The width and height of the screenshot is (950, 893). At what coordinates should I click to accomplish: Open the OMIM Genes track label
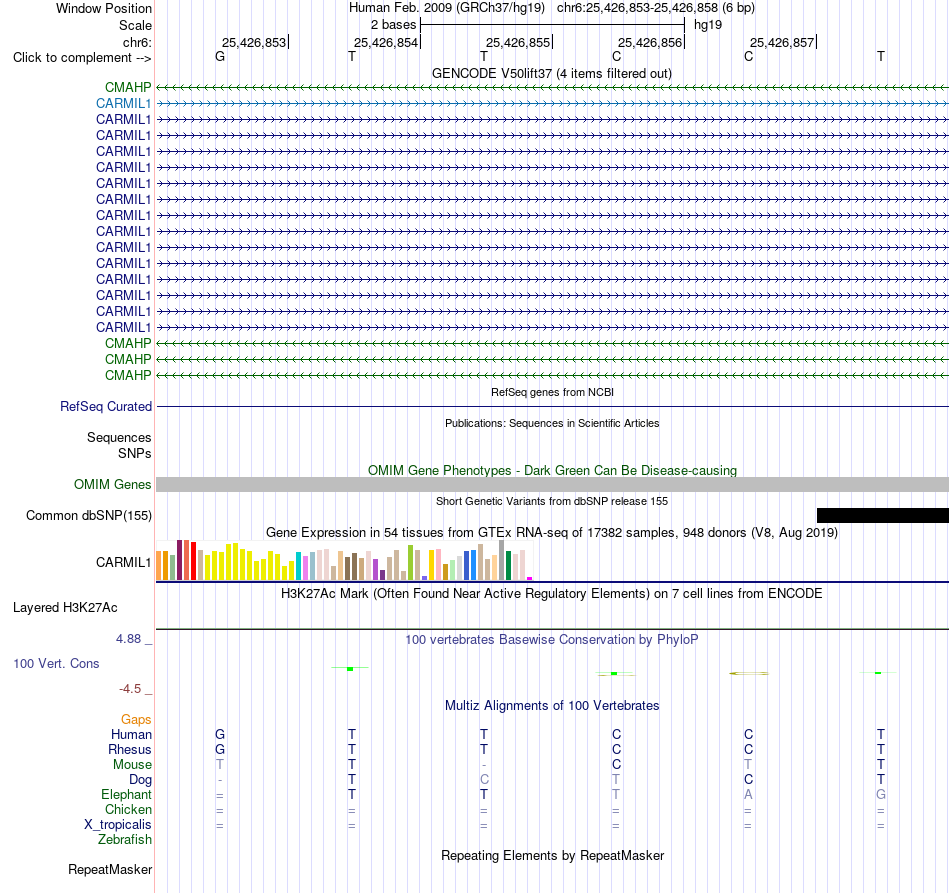click(113, 485)
